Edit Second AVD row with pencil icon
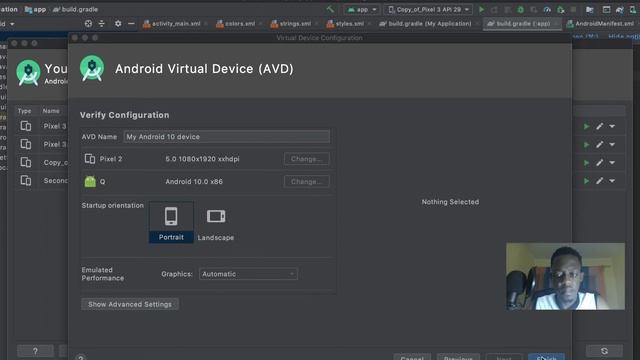Screen dimensions: 640x360 600,181
